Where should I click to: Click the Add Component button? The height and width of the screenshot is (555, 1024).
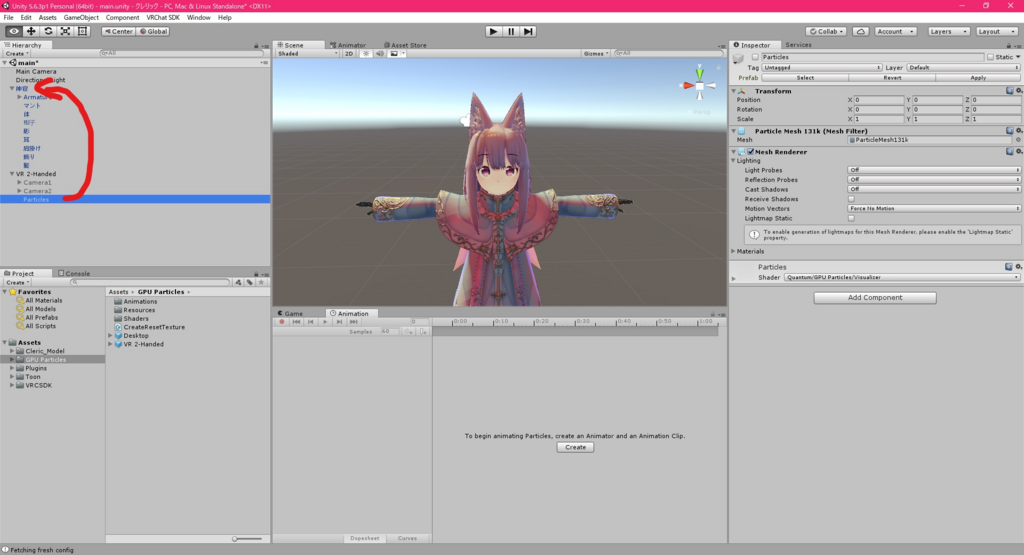point(874,298)
